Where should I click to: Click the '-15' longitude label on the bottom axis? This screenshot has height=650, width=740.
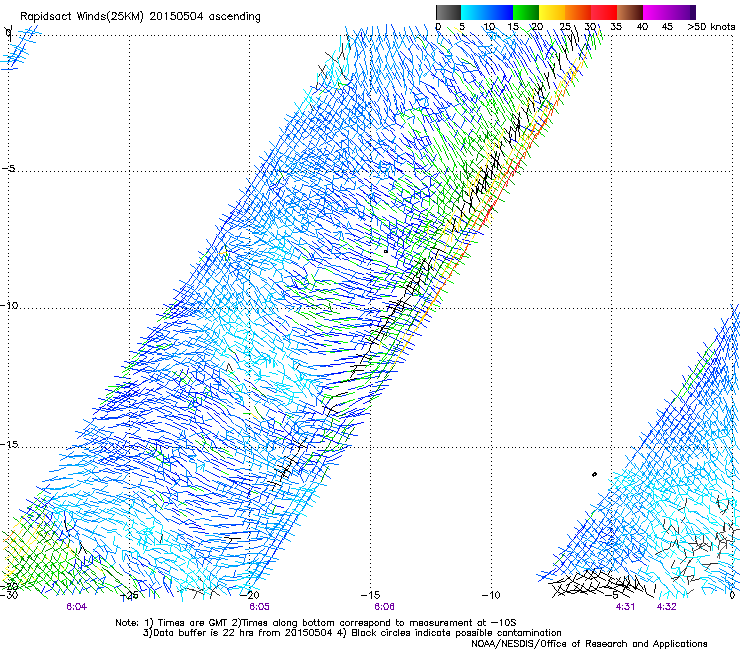(370, 595)
